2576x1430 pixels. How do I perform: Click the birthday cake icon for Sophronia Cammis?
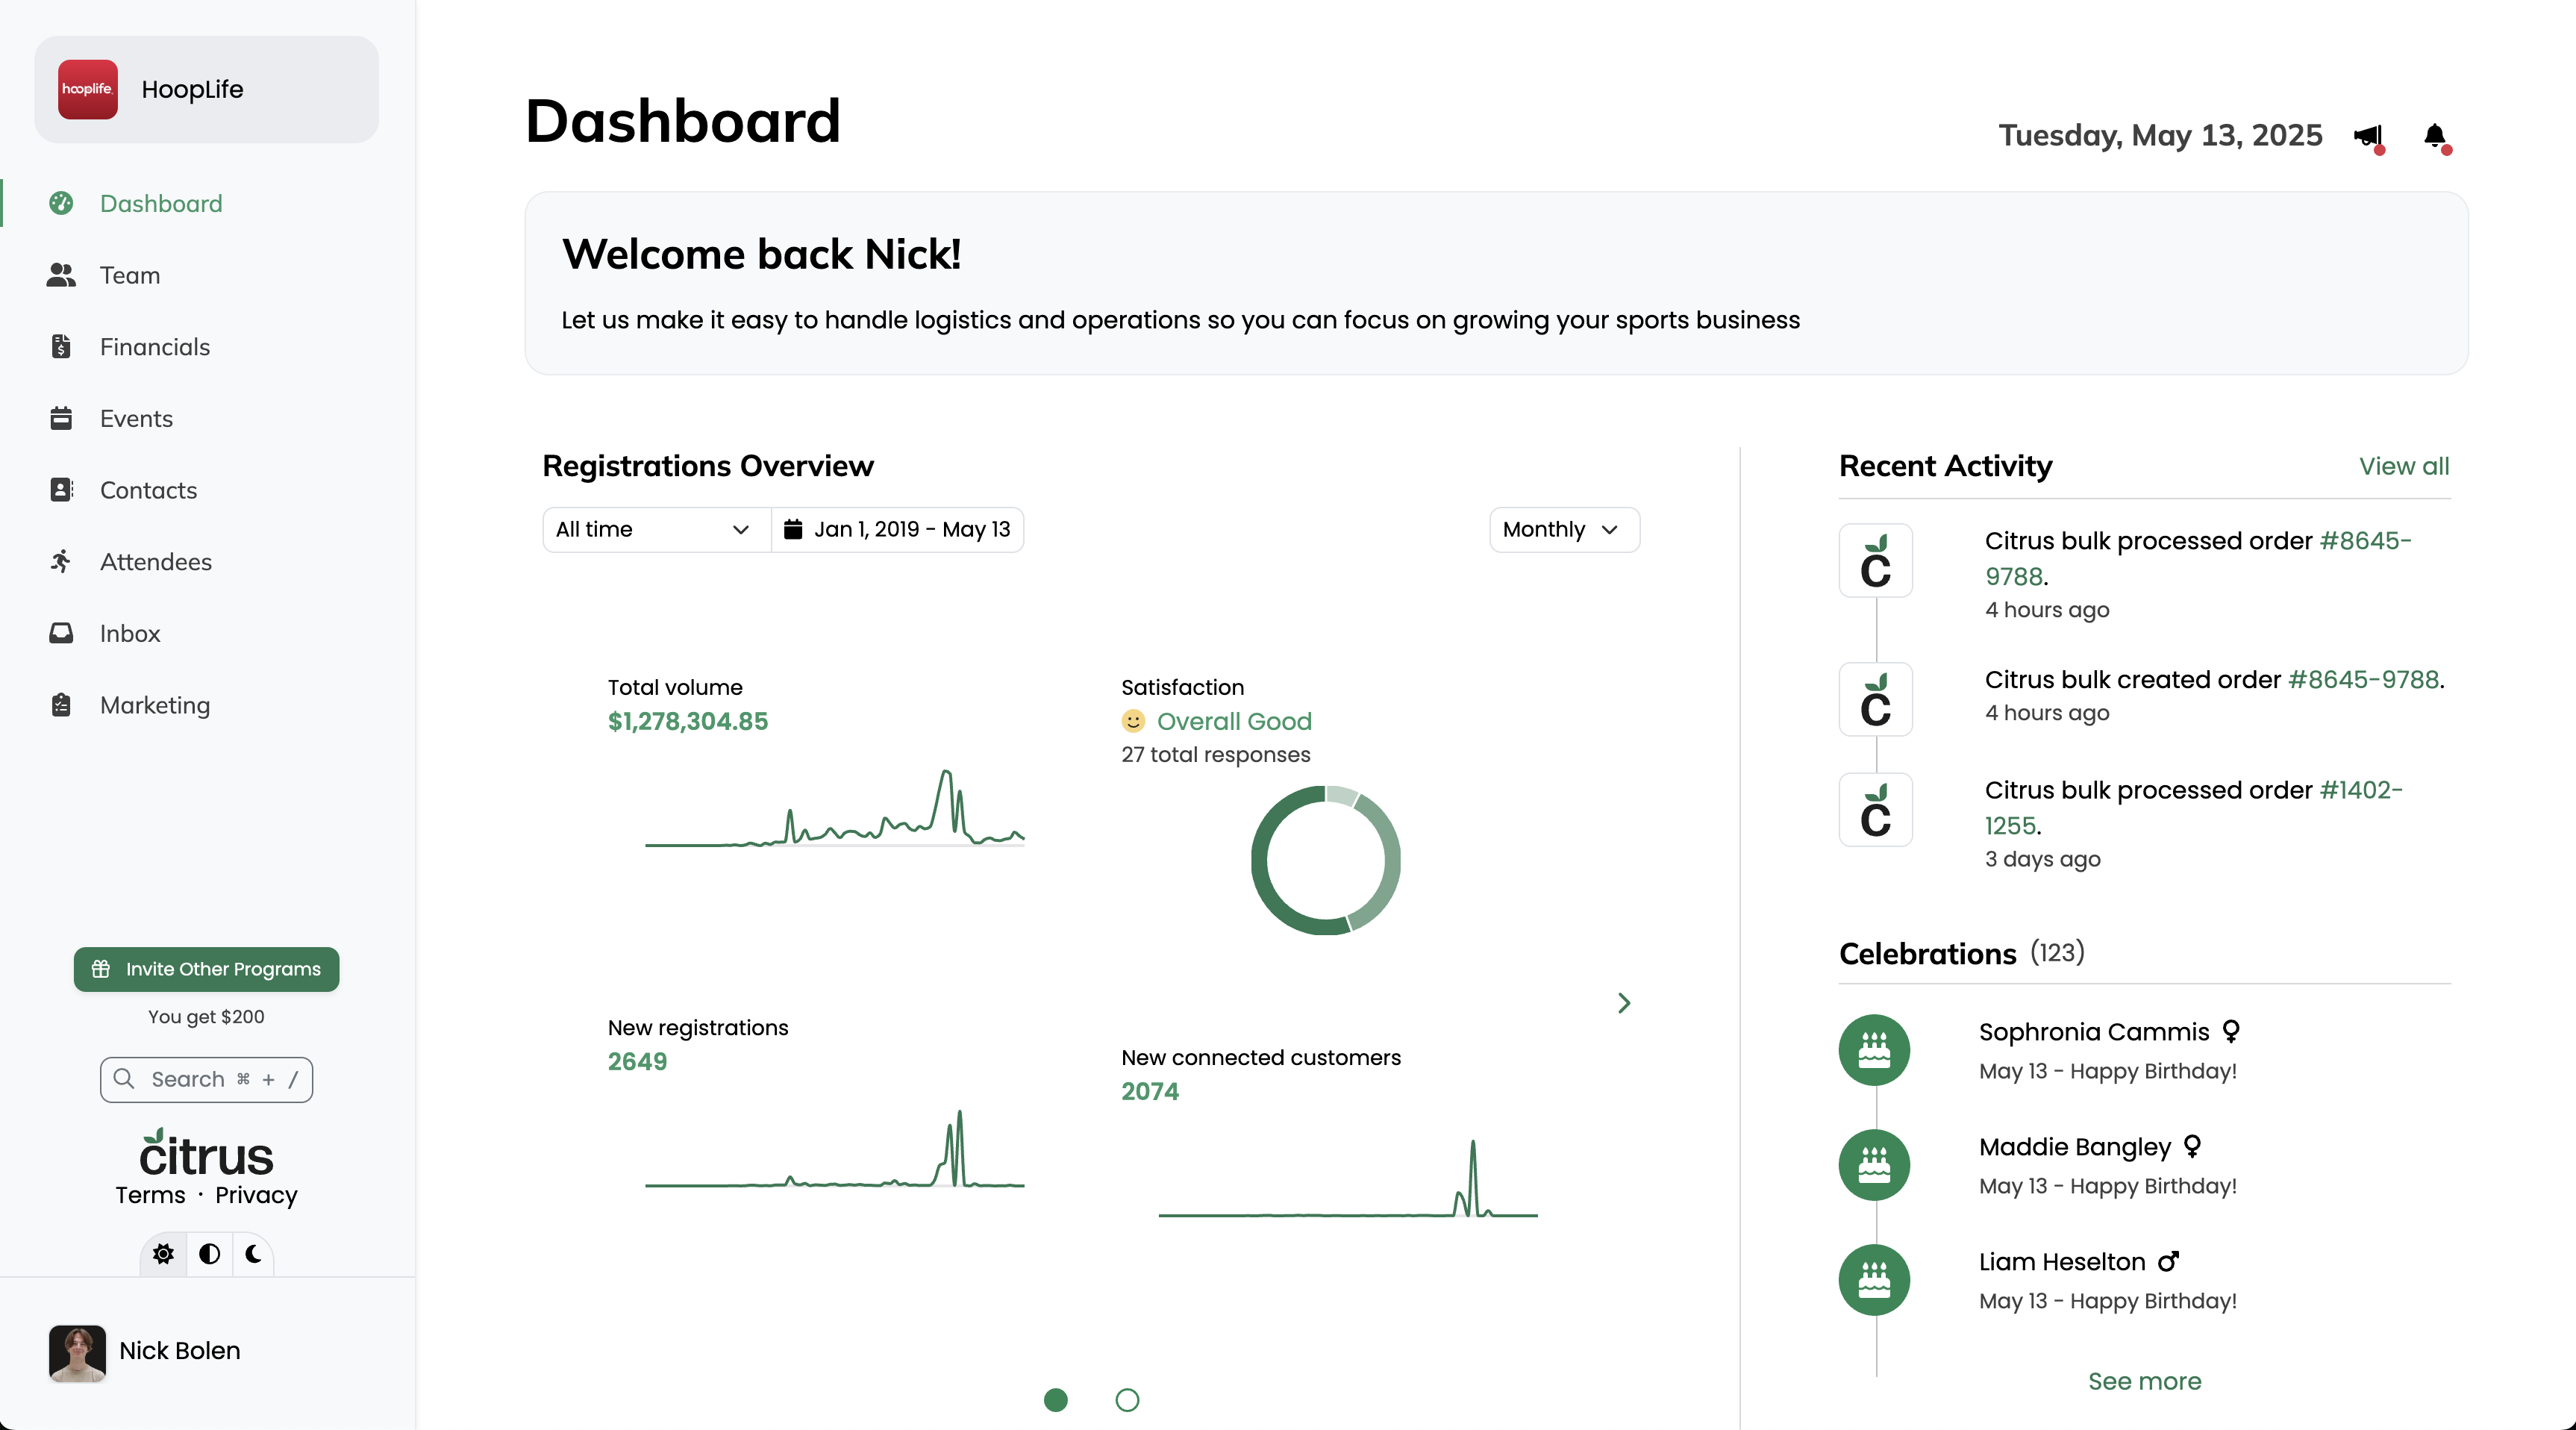[1874, 1050]
